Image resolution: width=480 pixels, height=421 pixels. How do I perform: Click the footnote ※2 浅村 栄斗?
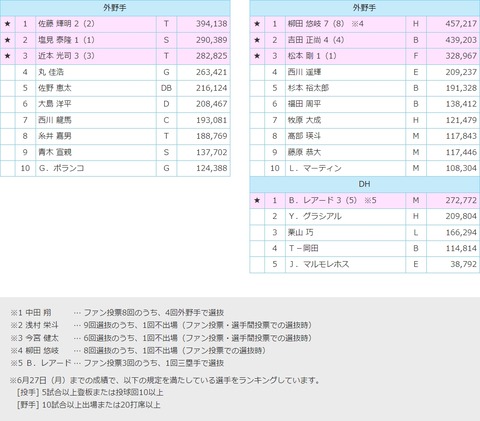[34, 325]
